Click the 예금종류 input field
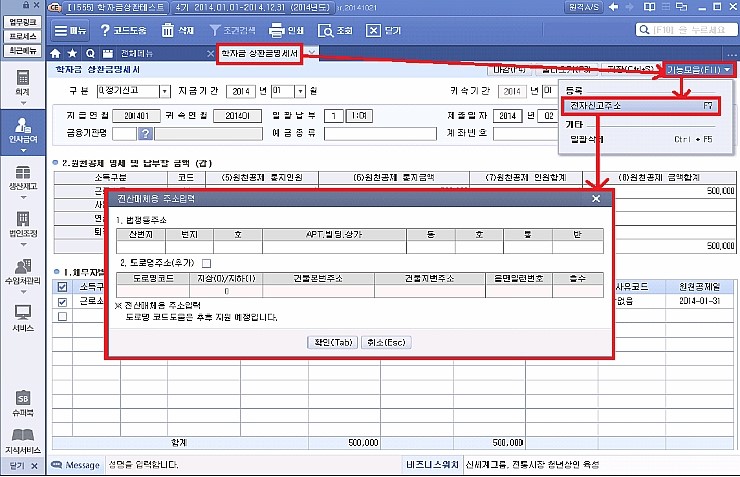This screenshot has width=740, height=477. click(x=380, y=134)
